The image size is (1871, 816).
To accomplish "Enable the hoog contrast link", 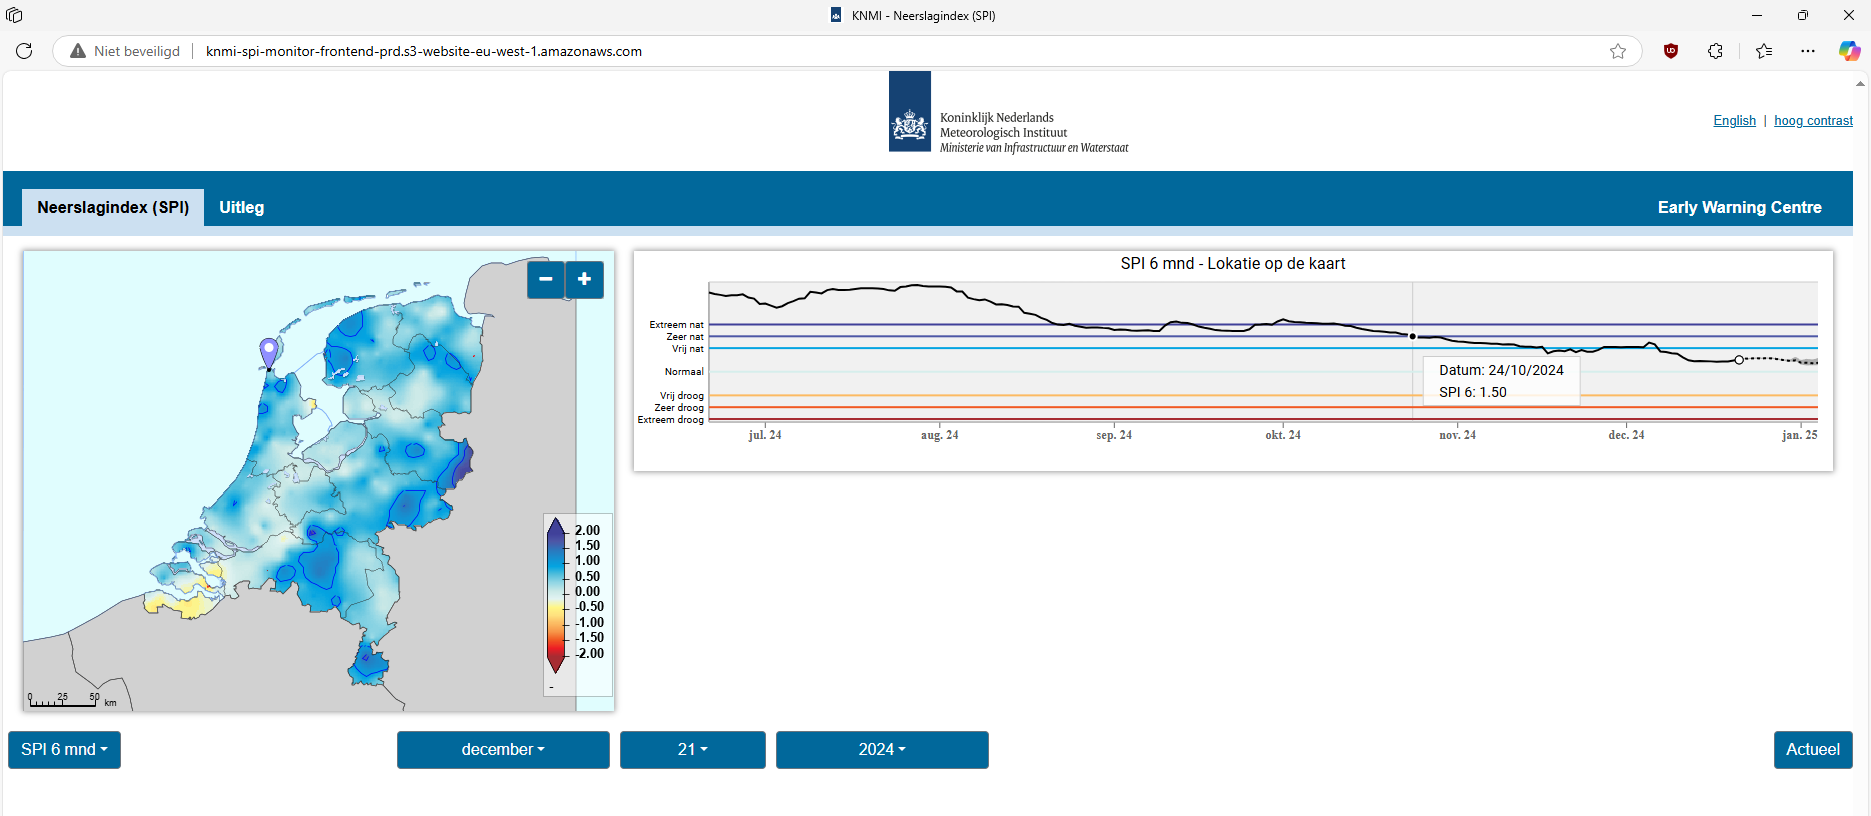I will (1813, 120).
